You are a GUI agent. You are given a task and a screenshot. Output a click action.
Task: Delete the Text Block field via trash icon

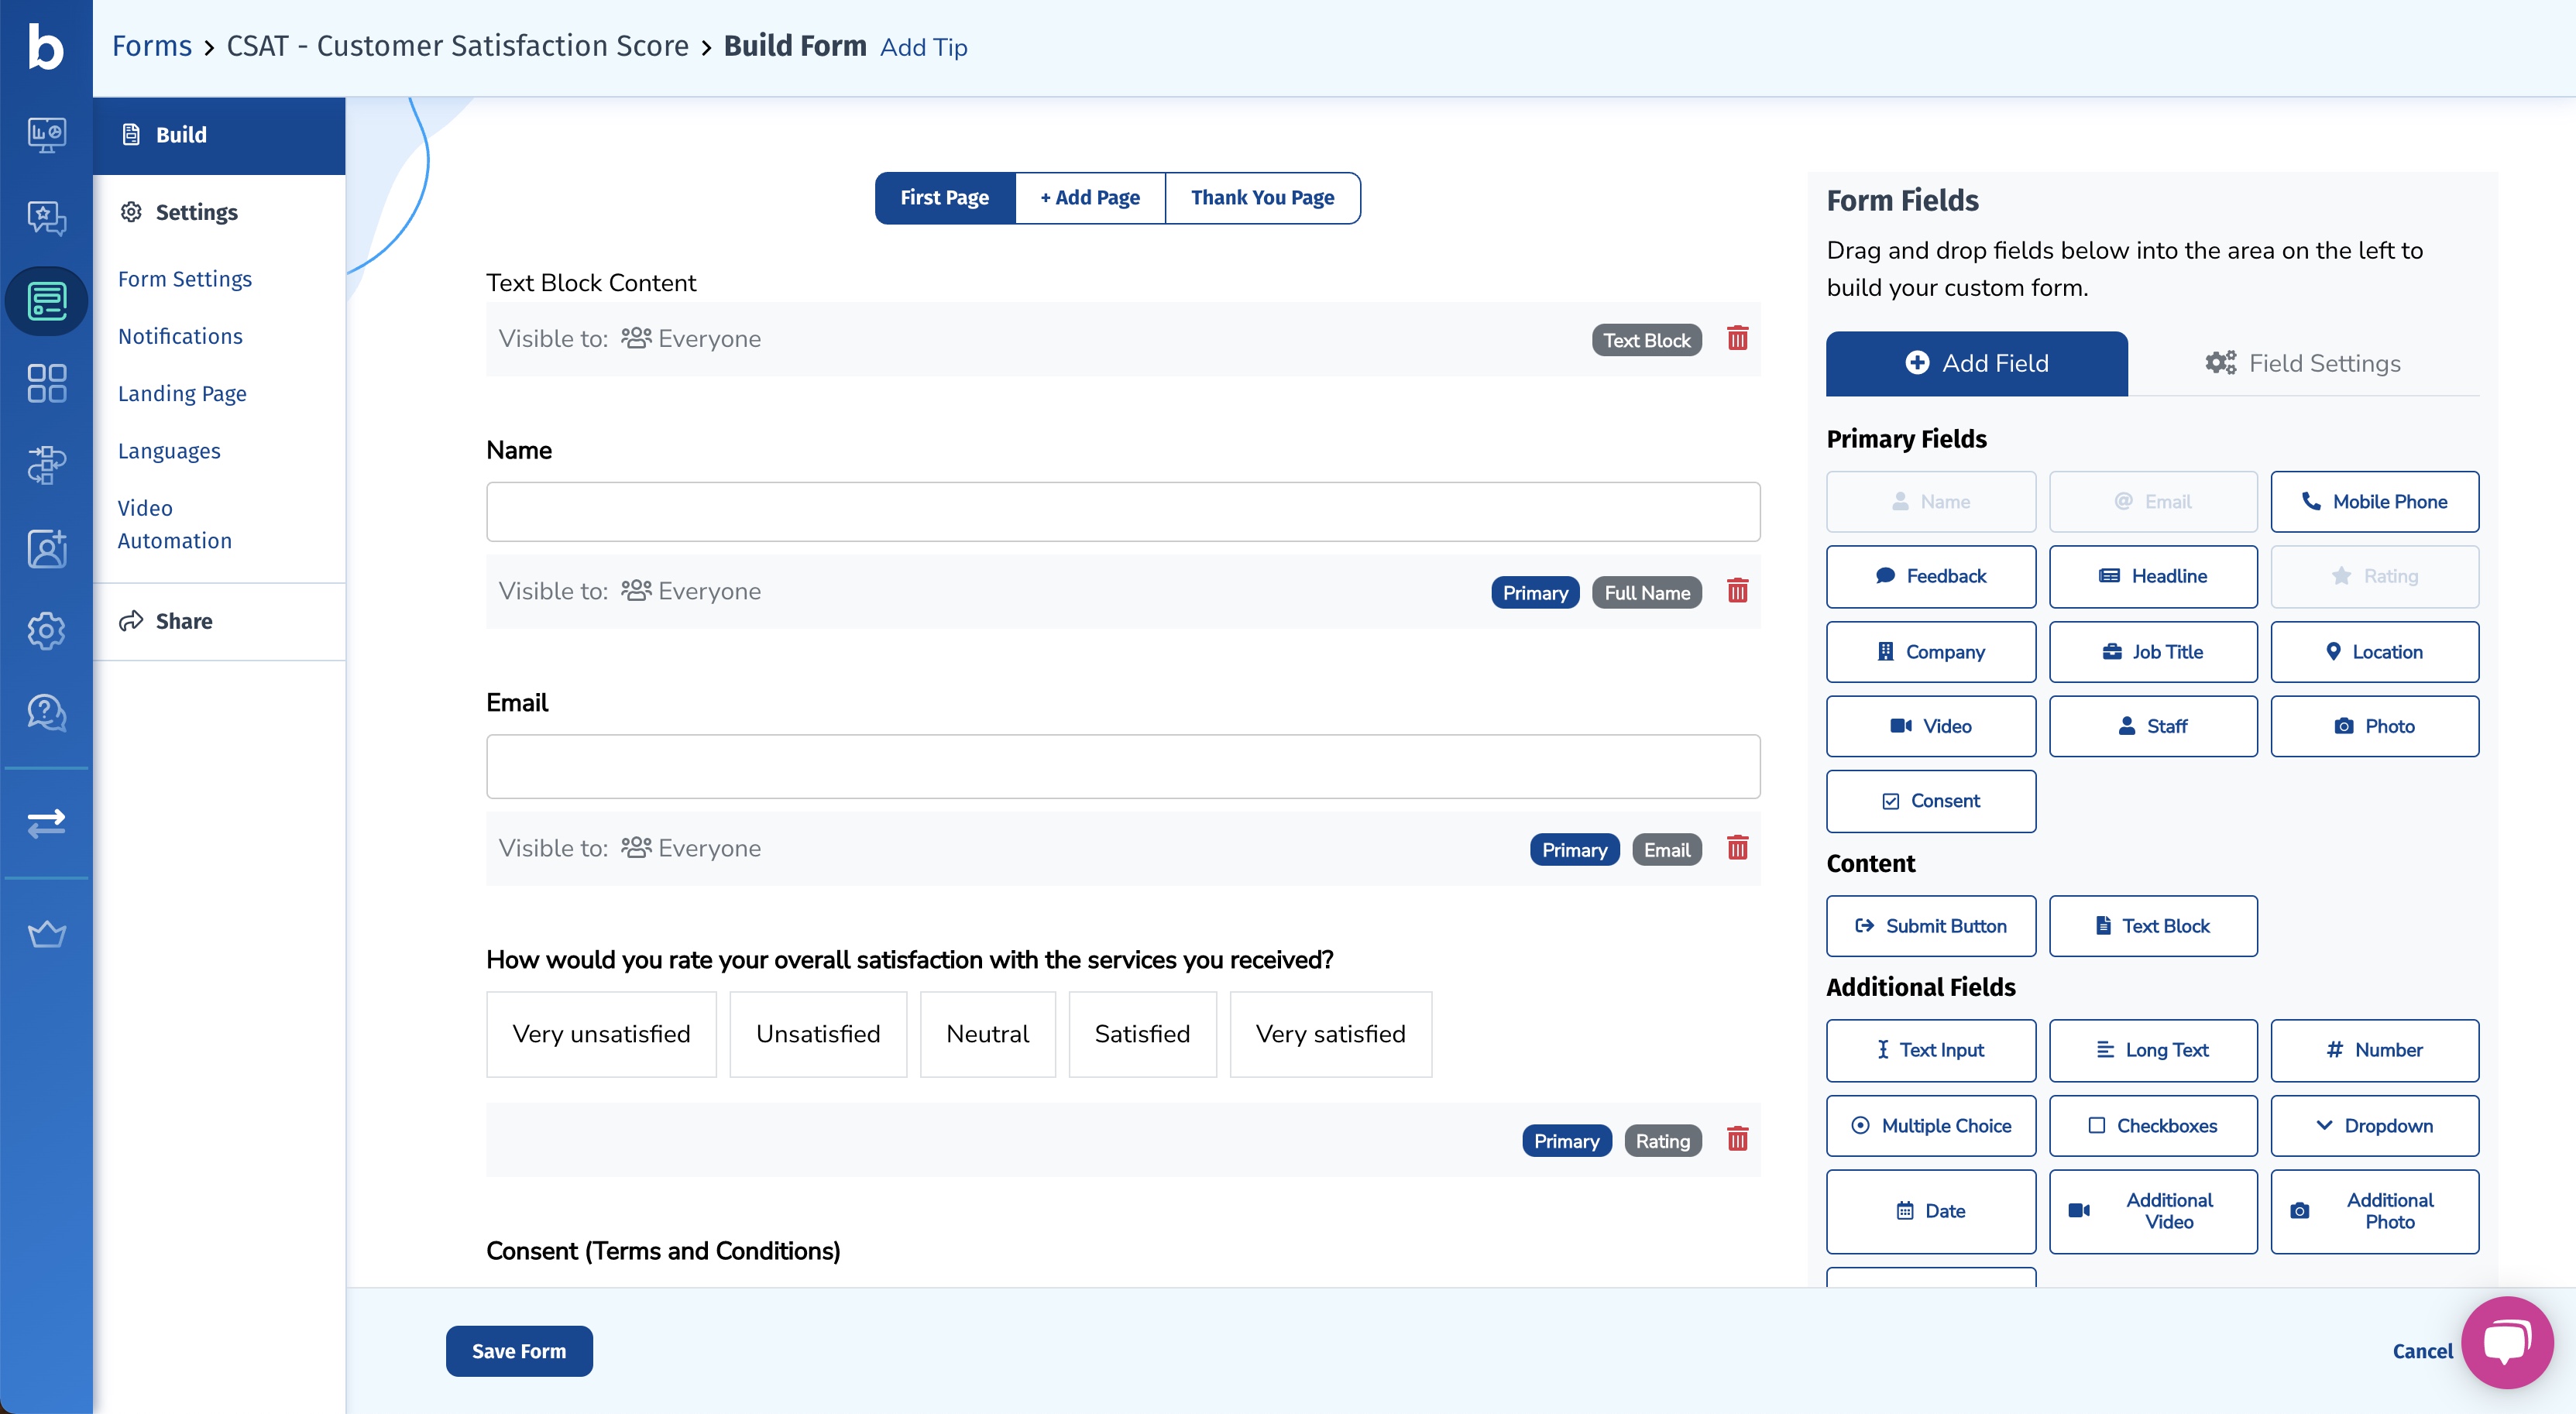coord(1737,338)
